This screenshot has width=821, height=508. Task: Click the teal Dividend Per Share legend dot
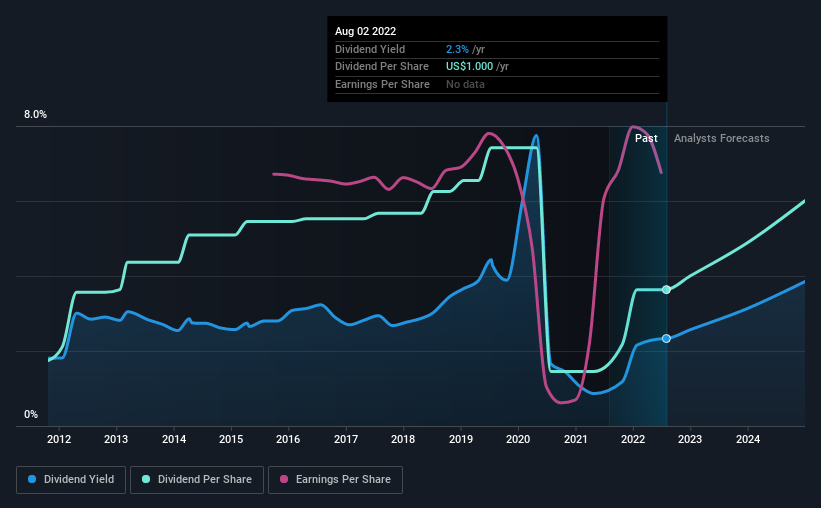tap(146, 479)
